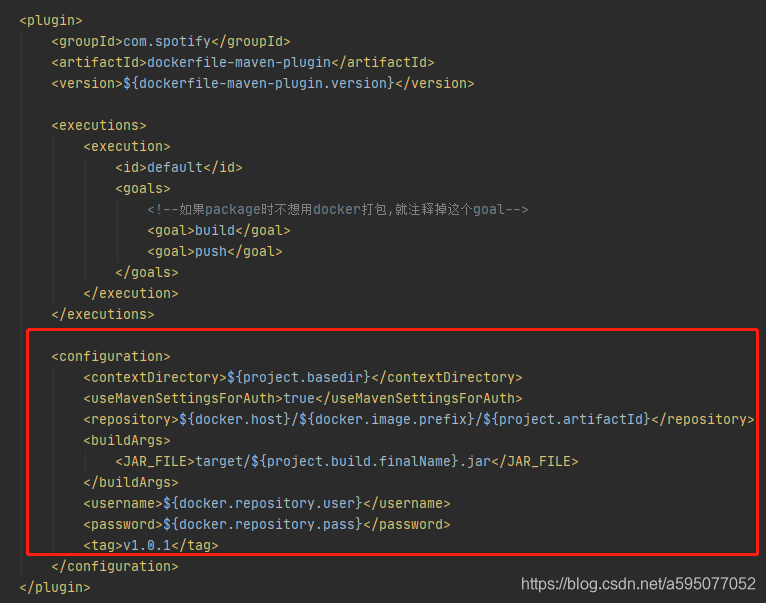This screenshot has width=766, height=603.
Task: Click the opening execution tag
Action: coord(127,147)
